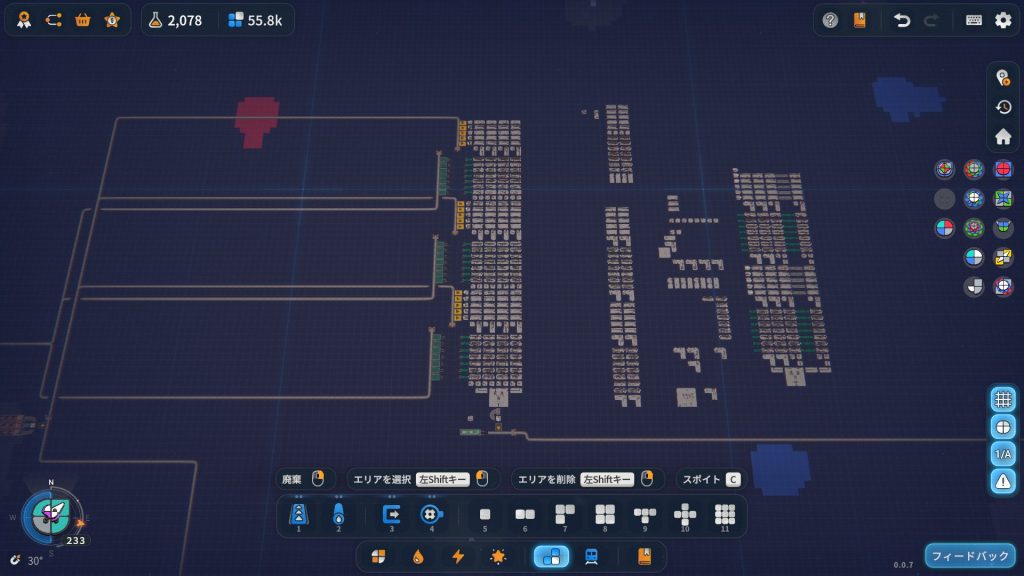Image resolution: width=1024 pixels, height=576 pixels.
Task: Choose the single-tile platform in slot 5
Action: click(x=485, y=515)
